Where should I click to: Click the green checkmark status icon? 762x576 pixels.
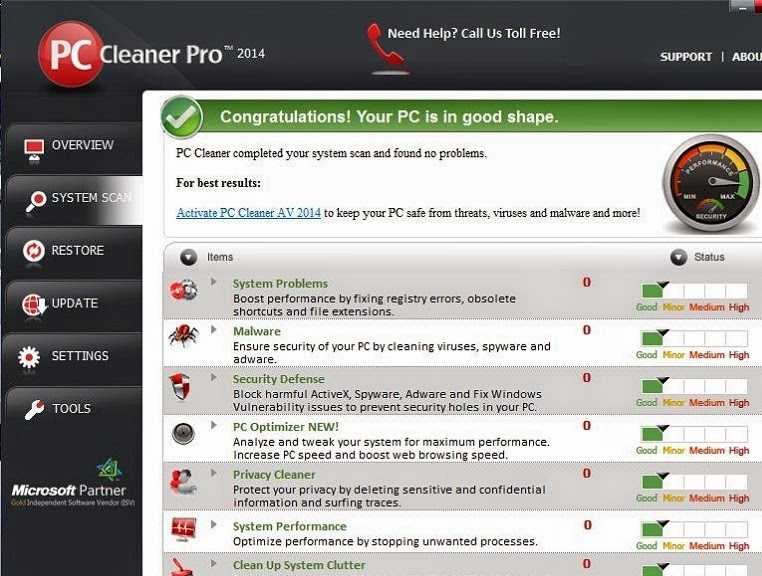(181, 117)
